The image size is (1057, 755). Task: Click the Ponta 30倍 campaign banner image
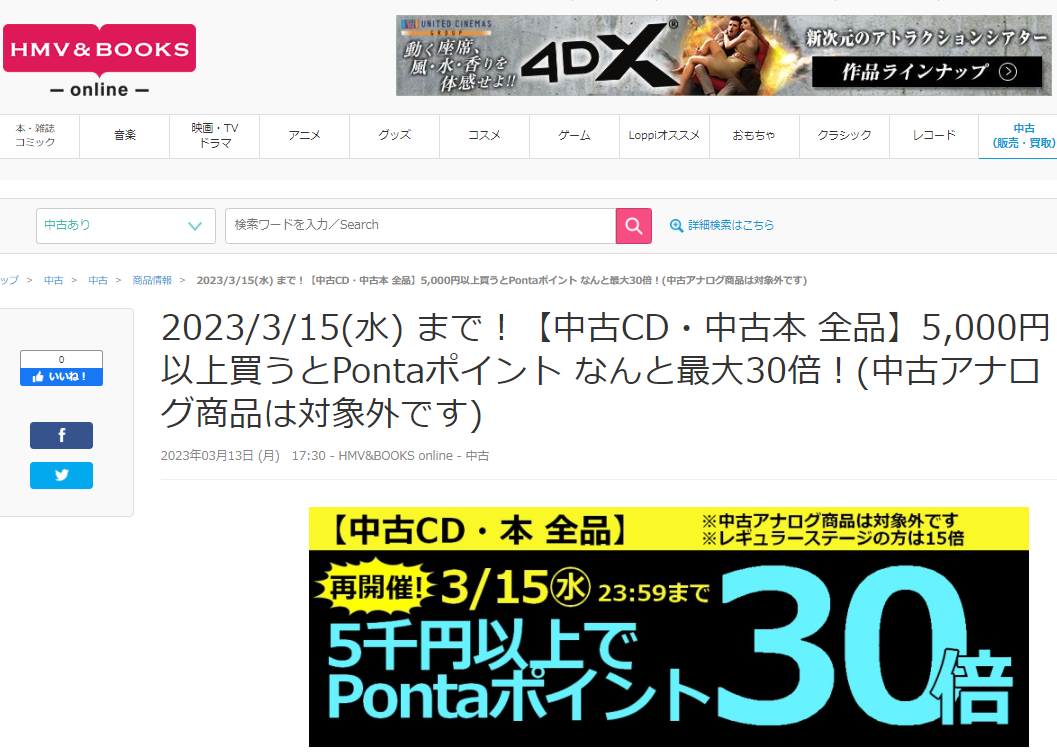(x=669, y=627)
